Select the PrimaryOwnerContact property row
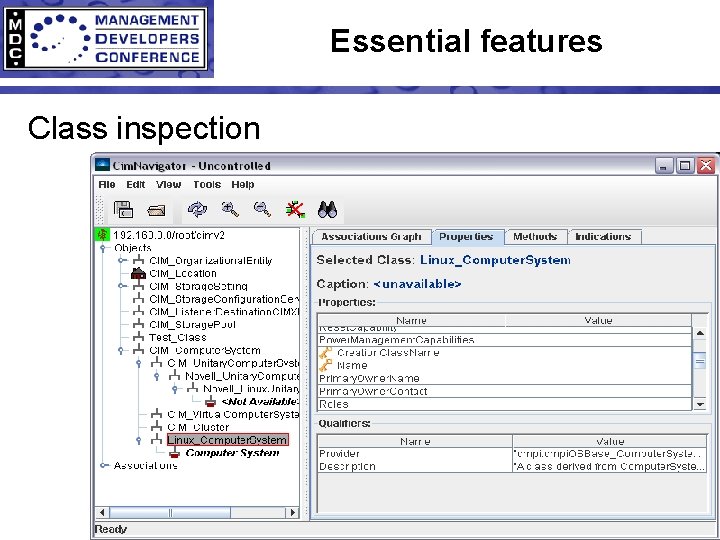The height and width of the screenshot is (540, 720). [x=504, y=391]
